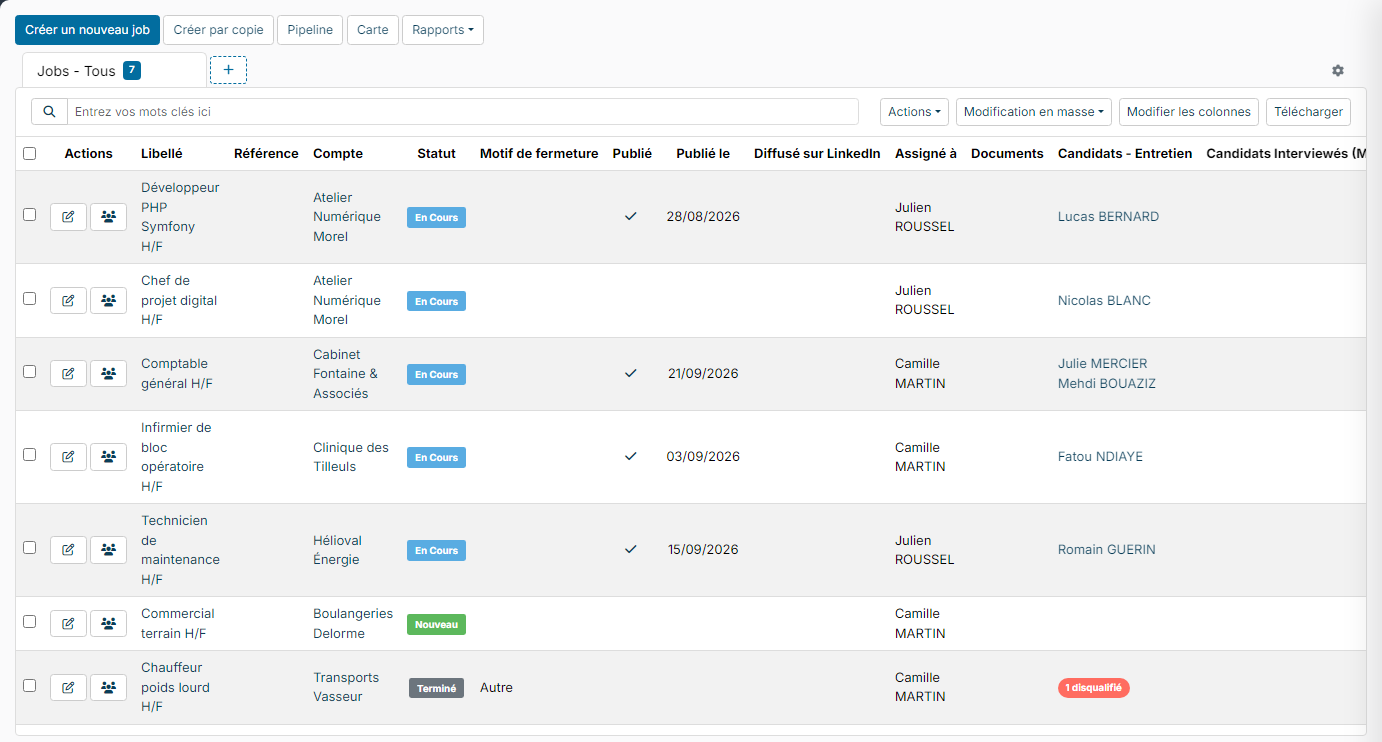Edit the Infirmier de bloc opératoire job
Image resolution: width=1382 pixels, height=742 pixels.
click(x=68, y=456)
